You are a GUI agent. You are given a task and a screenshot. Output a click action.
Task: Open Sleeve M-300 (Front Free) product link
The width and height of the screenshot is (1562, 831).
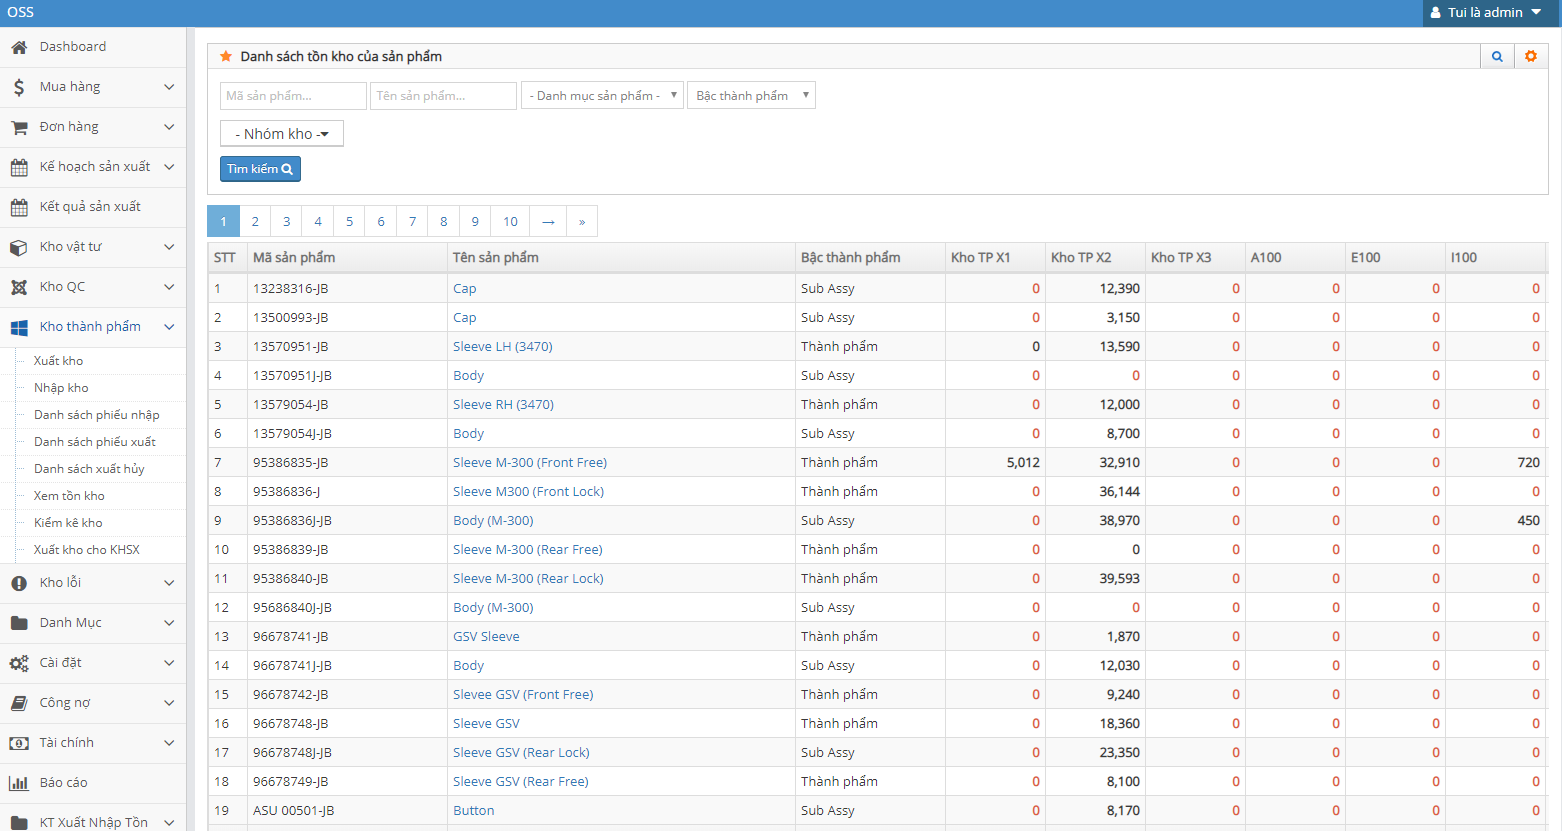(530, 463)
